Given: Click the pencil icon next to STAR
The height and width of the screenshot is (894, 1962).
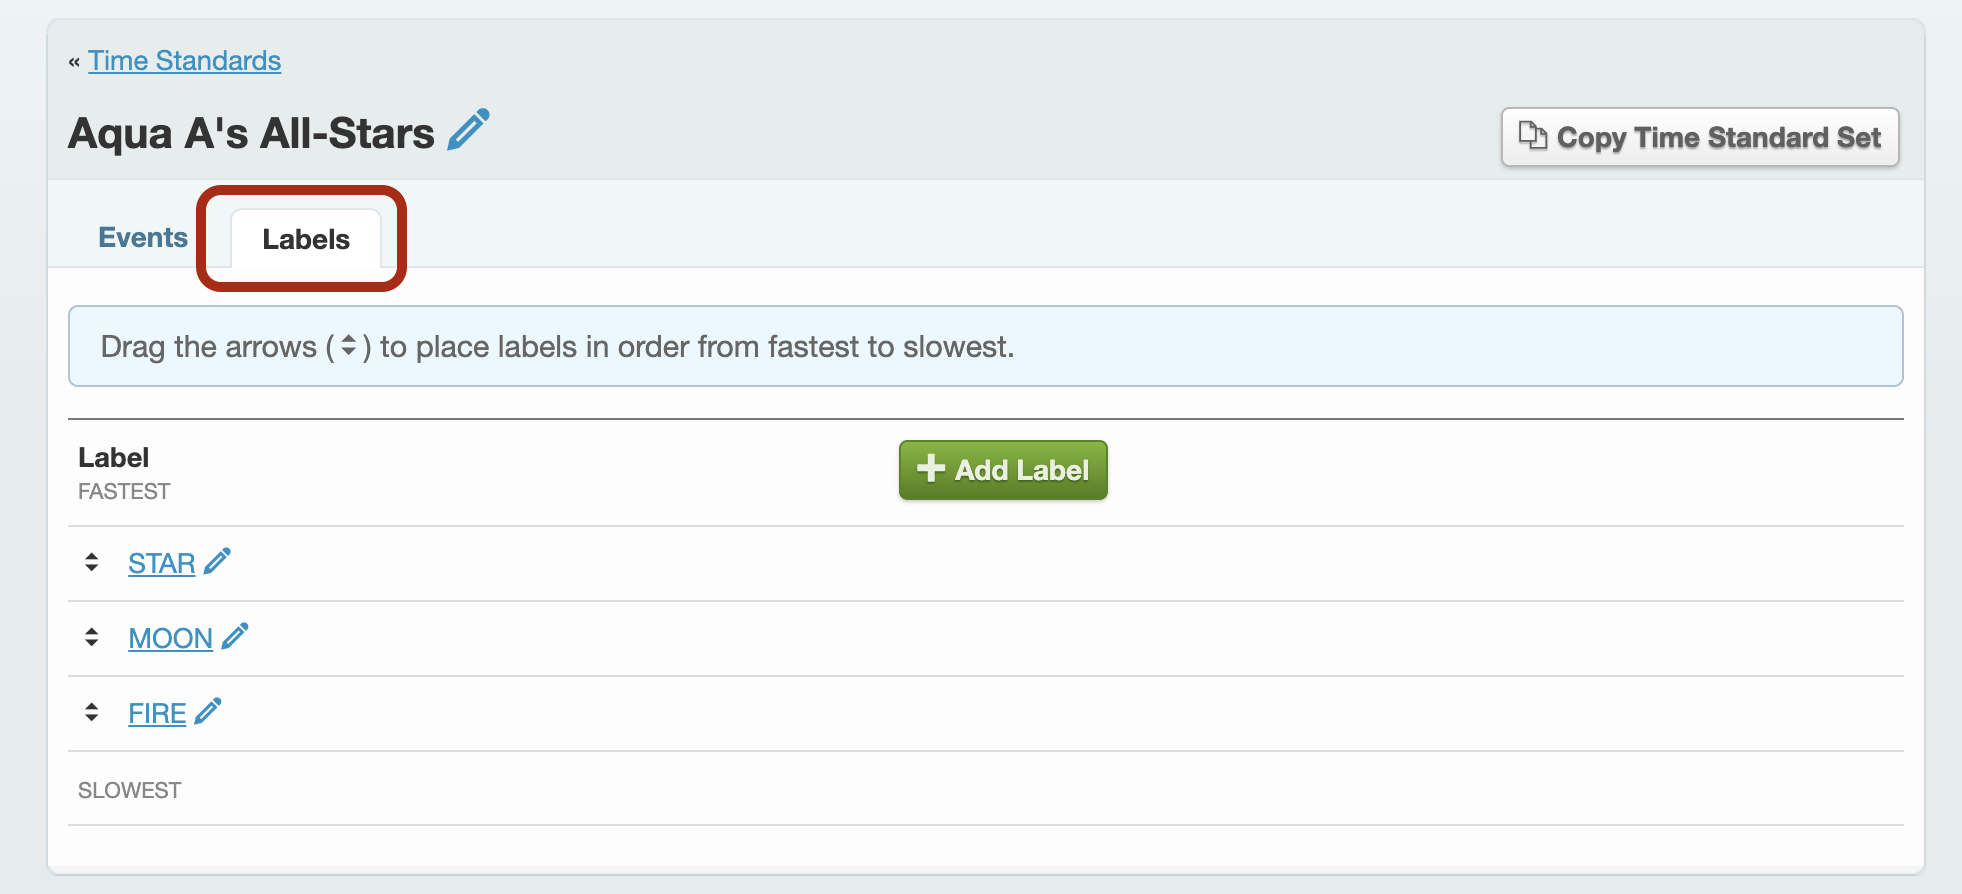Looking at the screenshot, I should (217, 561).
